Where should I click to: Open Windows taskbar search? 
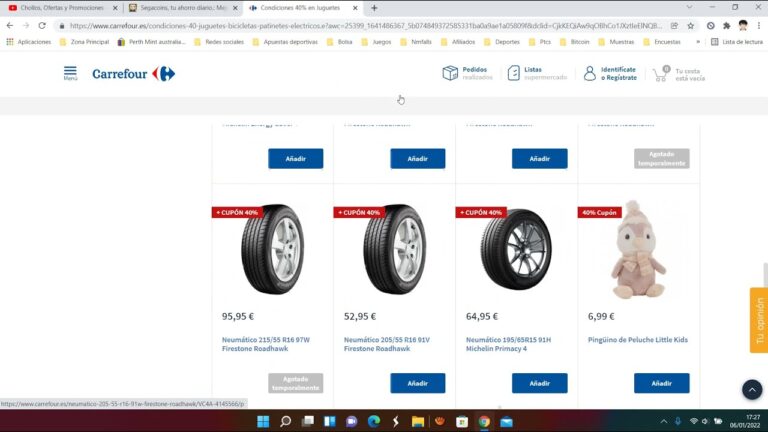tap(286, 421)
